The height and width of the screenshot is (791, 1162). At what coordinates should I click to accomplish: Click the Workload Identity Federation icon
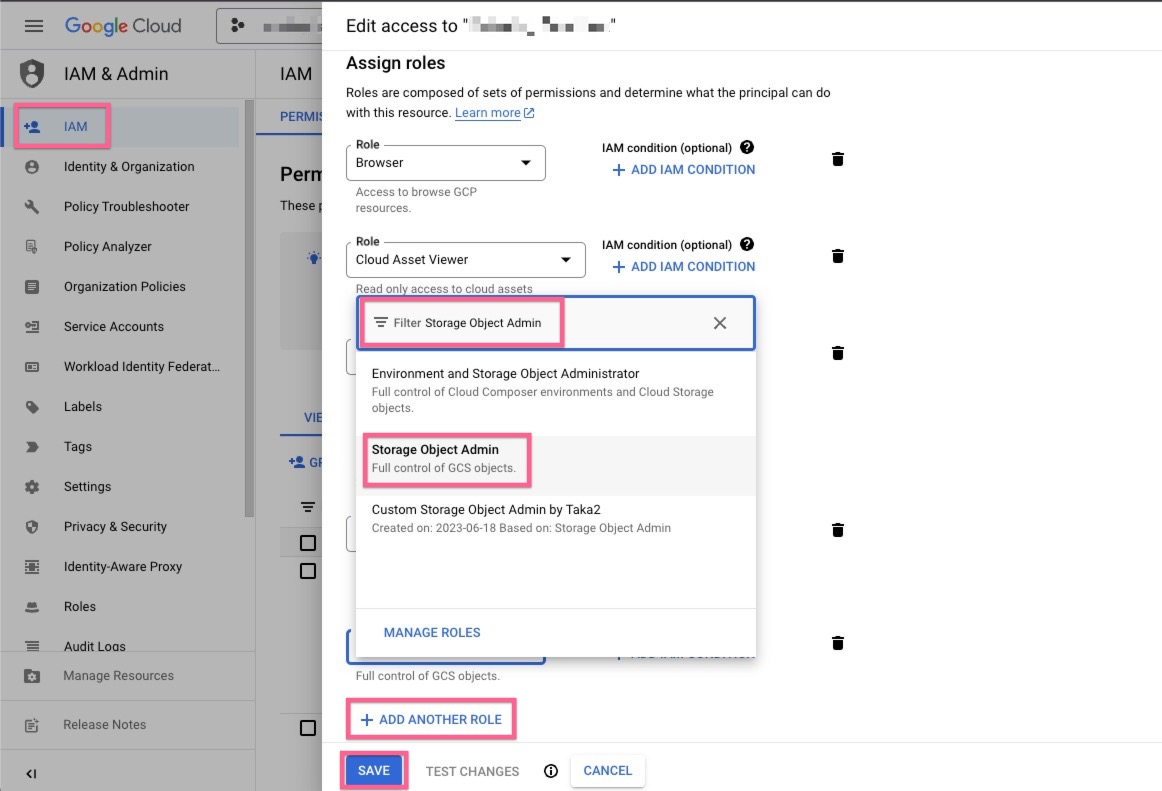pyautogui.click(x=32, y=367)
